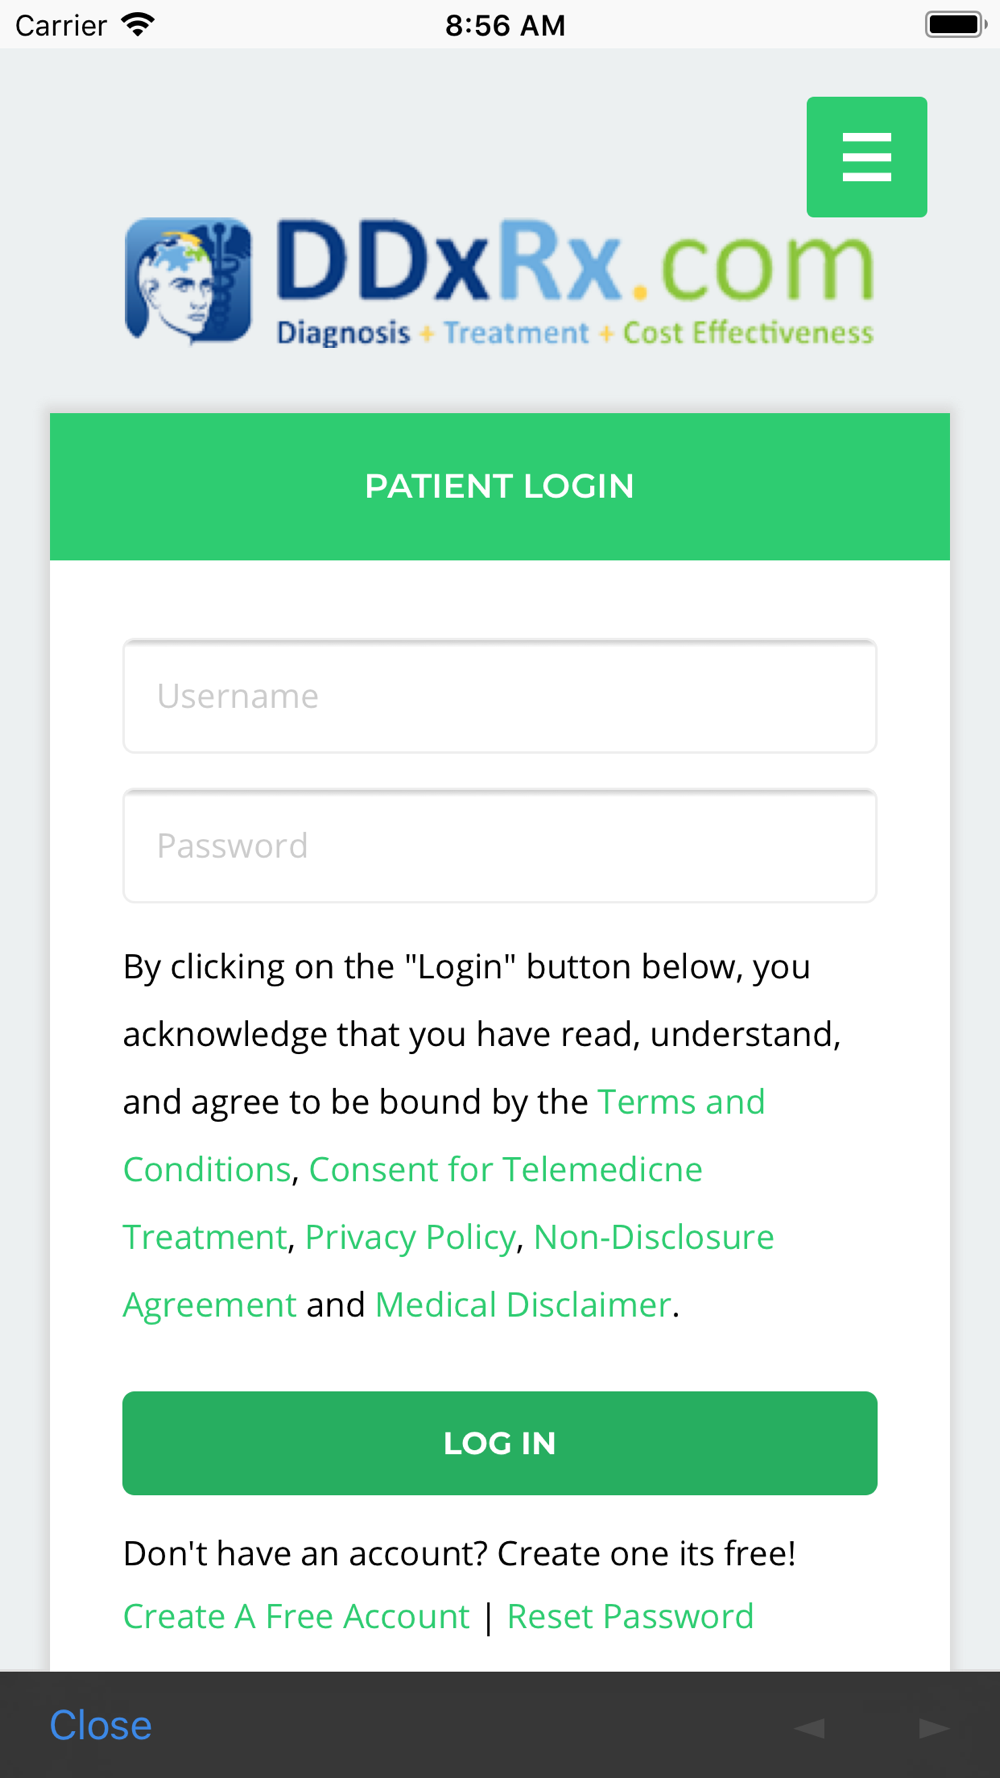Tap Close in the bottom bar
This screenshot has height=1778, width=1000.
[x=101, y=1725]
